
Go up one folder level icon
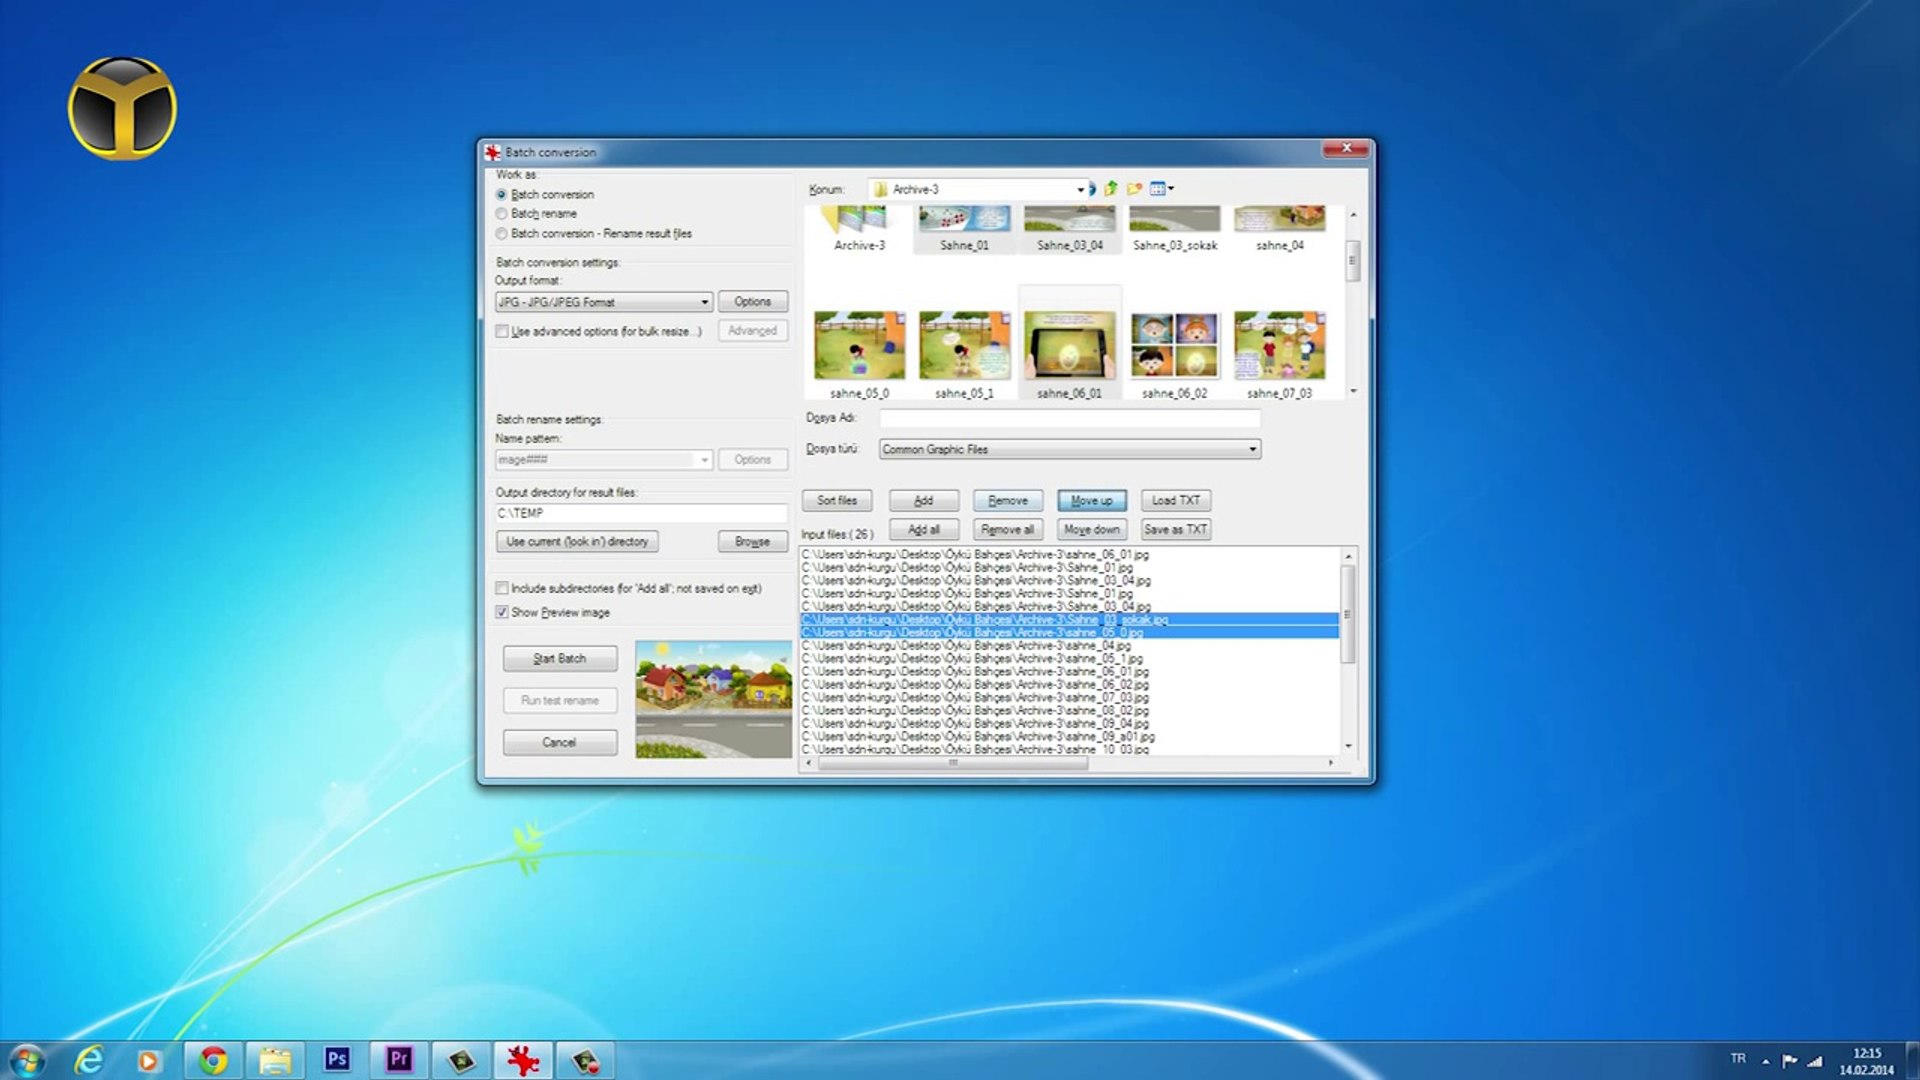[1111, 189]
